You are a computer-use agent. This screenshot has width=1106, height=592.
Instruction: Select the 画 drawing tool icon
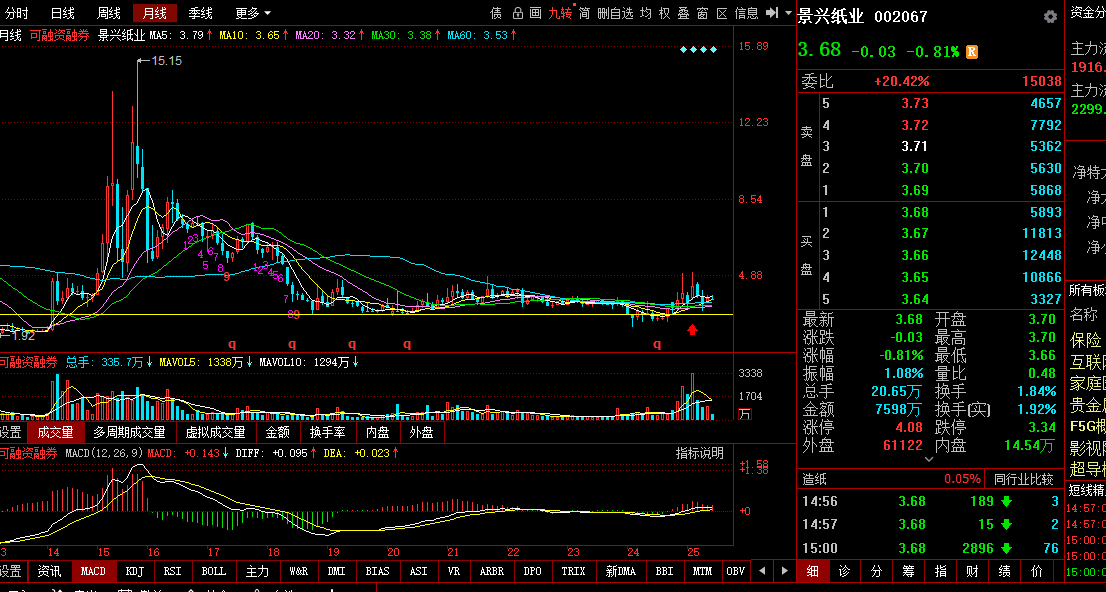(535, 13)
